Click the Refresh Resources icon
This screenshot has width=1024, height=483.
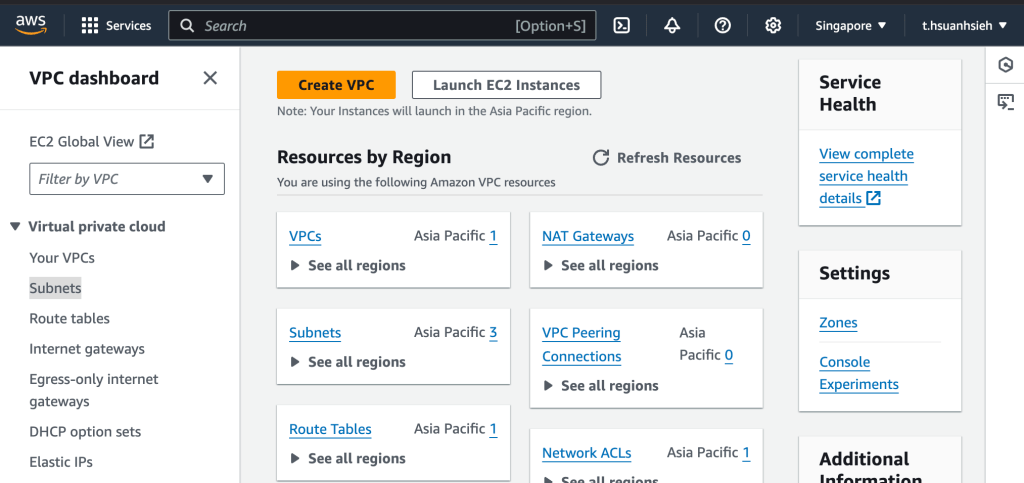click(x=601, y=158)
